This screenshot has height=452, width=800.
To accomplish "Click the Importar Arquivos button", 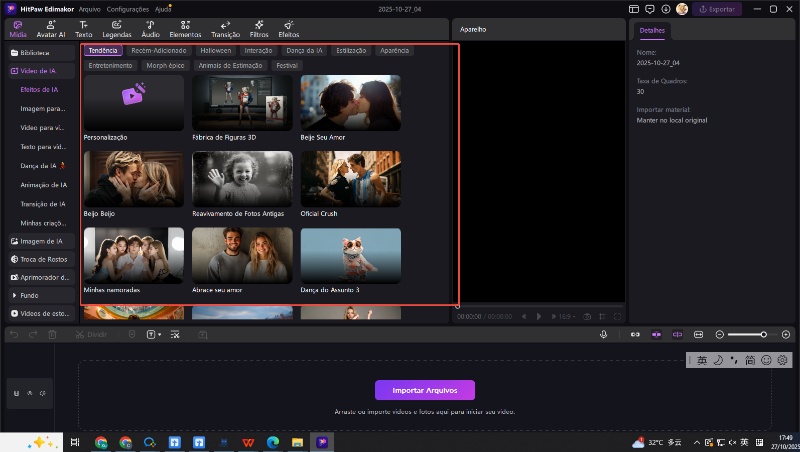I will [x=424, y=390].
